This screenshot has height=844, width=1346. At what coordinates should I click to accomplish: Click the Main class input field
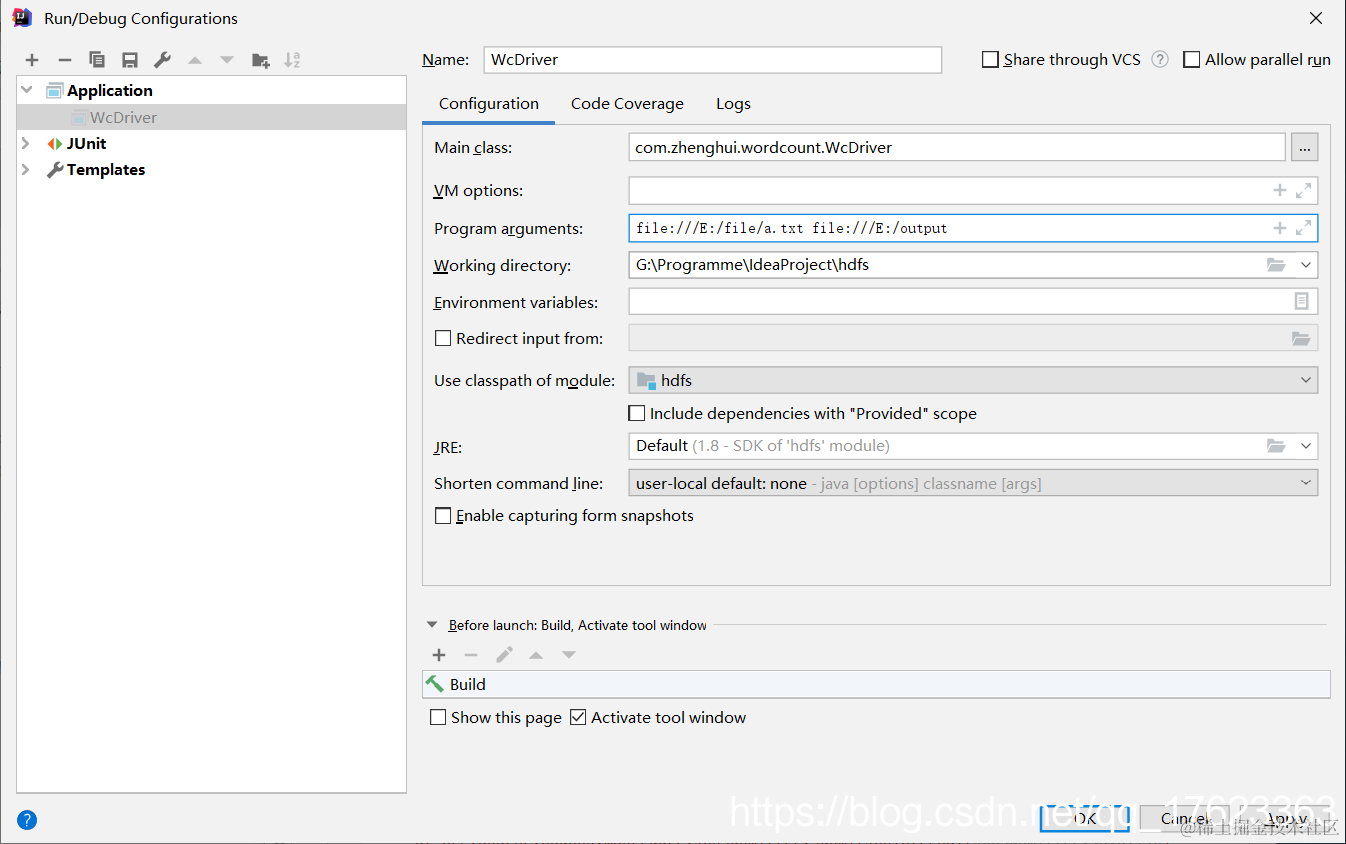click(956, 147)
